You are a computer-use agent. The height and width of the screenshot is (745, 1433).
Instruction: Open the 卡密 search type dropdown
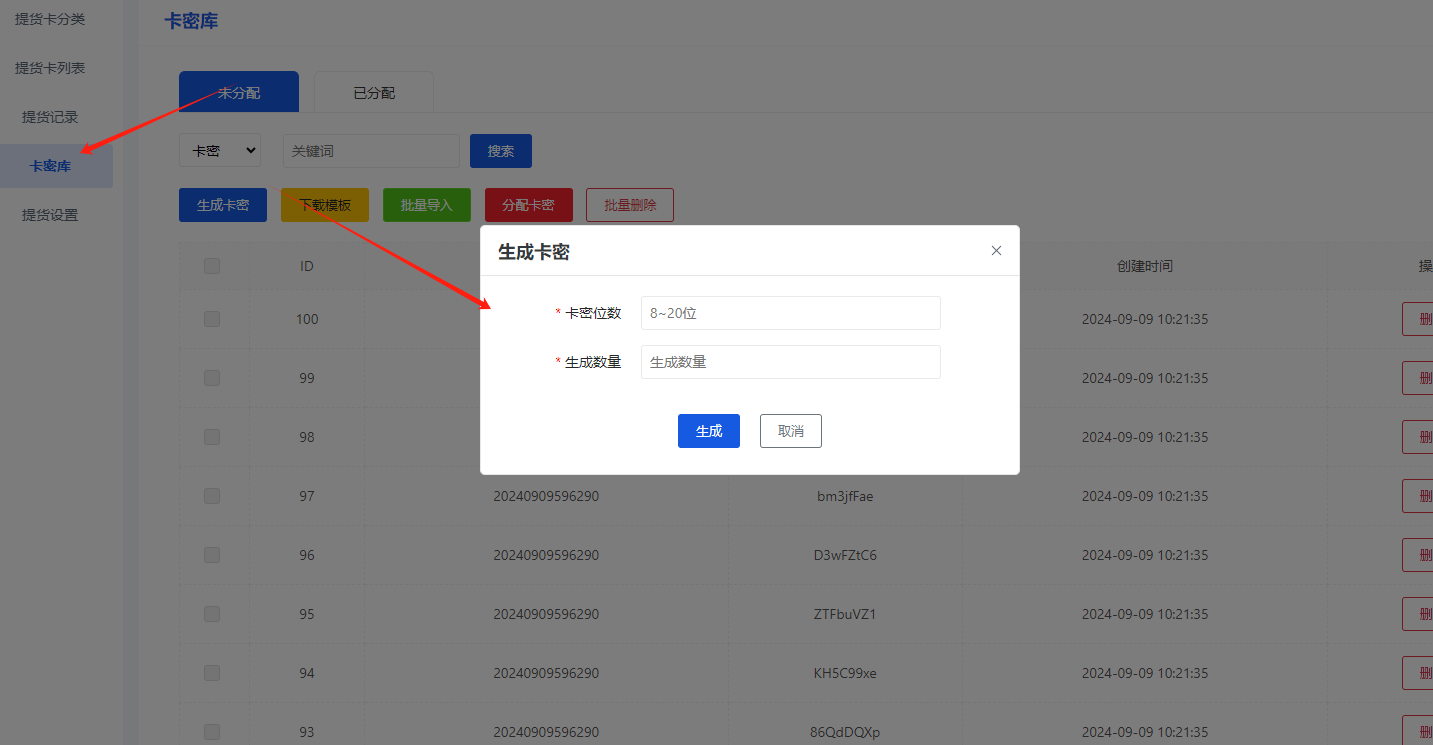220,150
